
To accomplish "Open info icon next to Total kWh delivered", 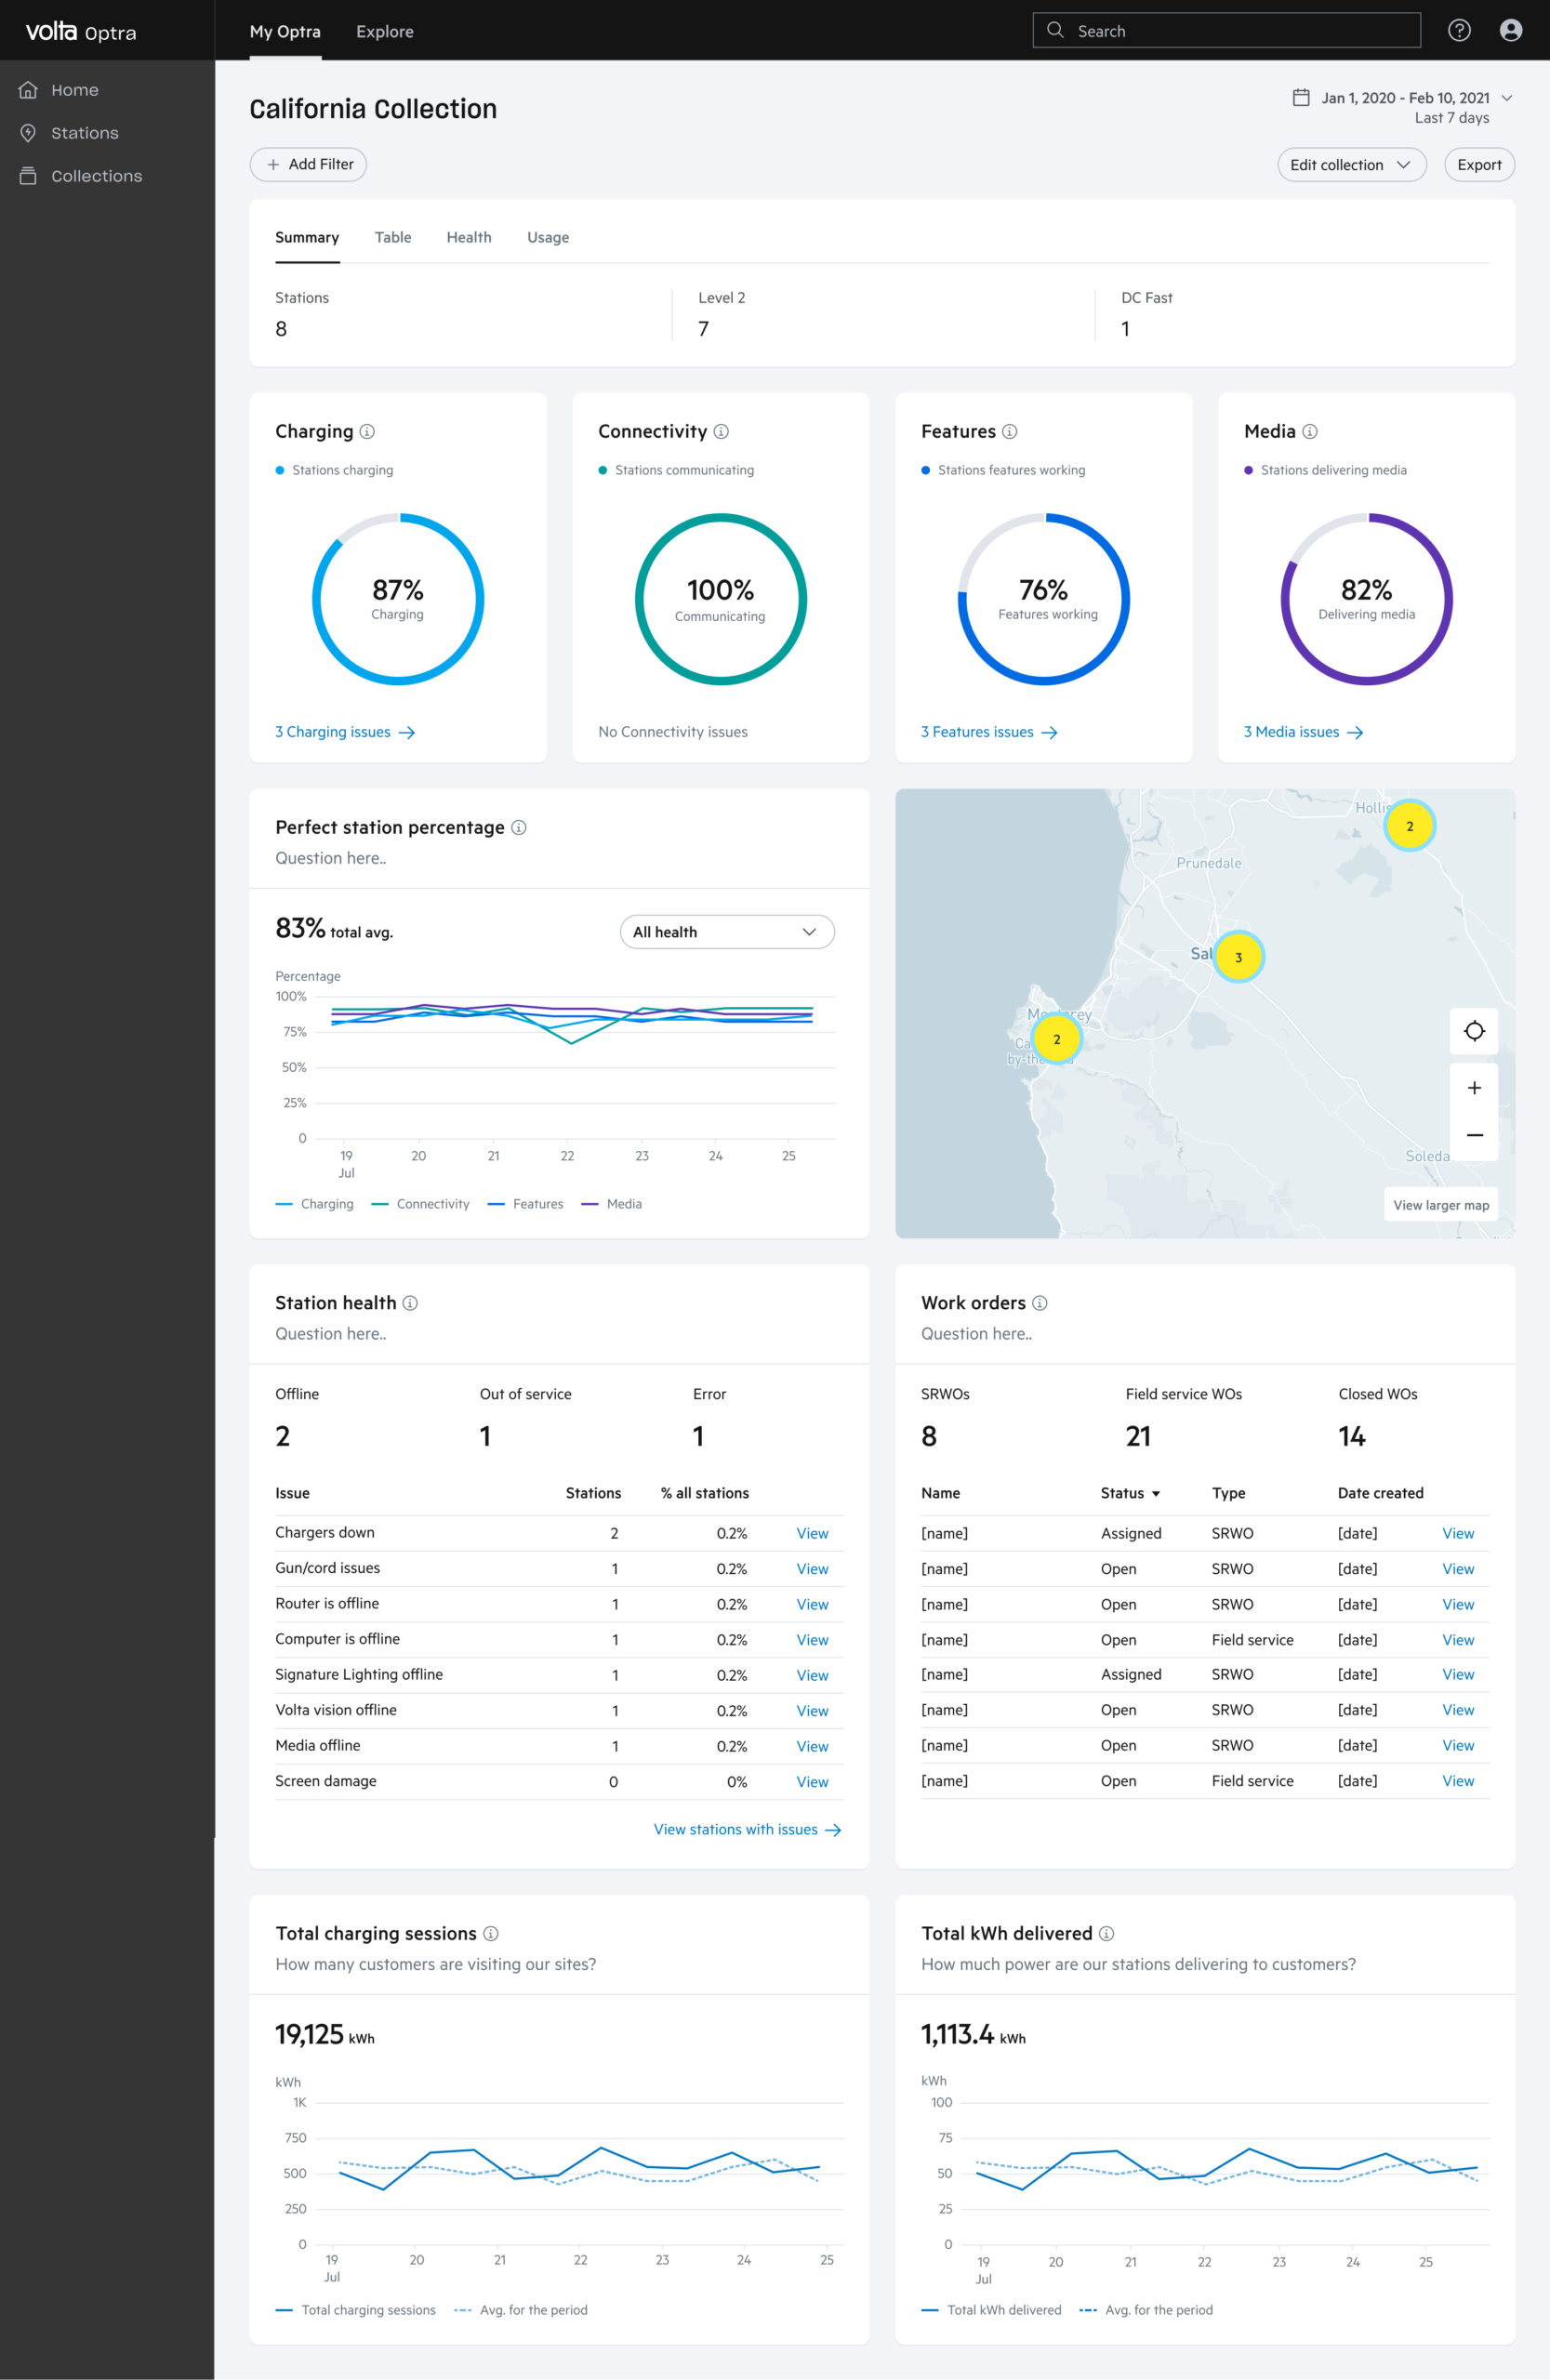I will click(x=1107, y=1934).
